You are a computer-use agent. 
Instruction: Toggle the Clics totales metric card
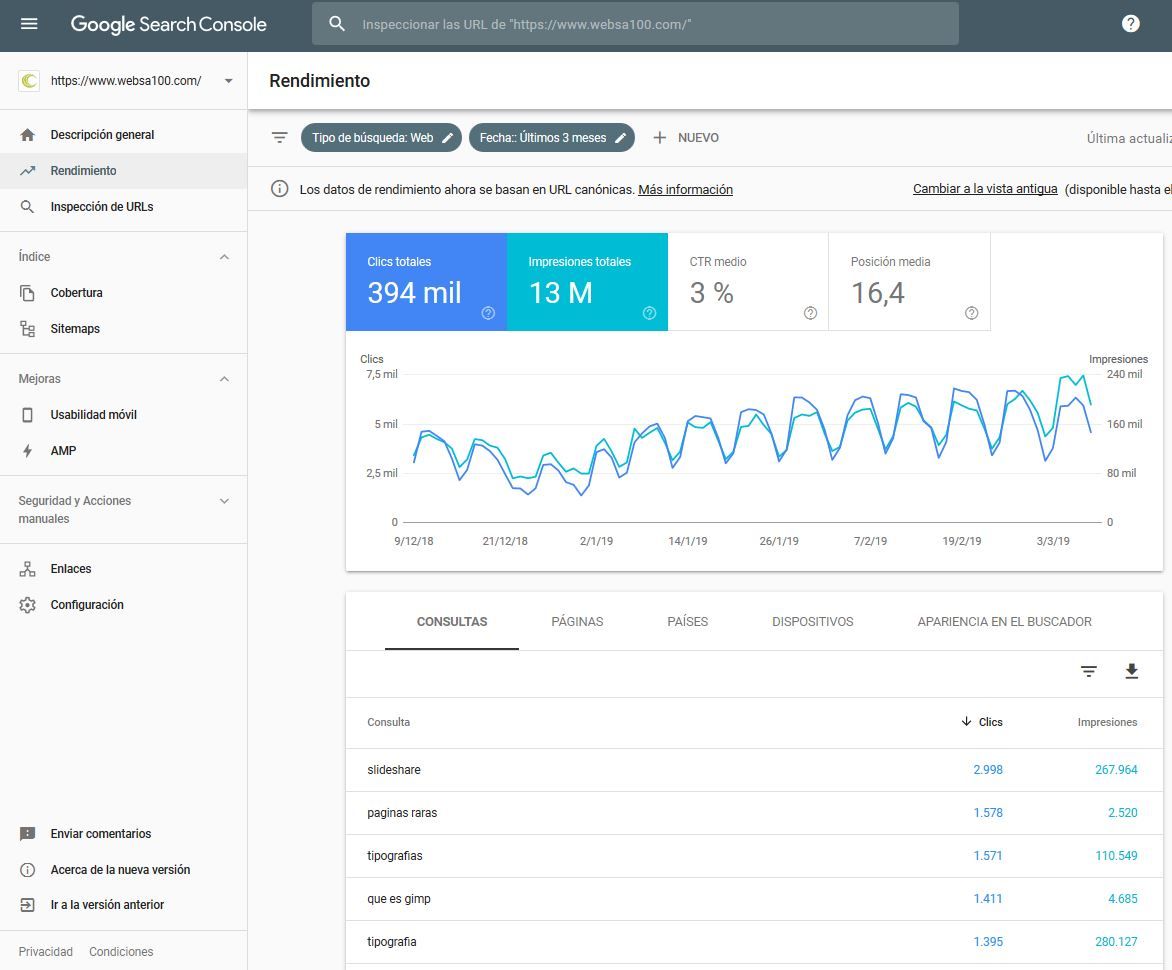[426, 282]
